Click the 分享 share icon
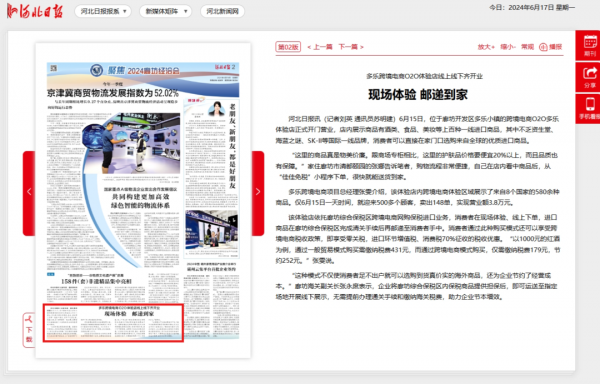600x384 pixels. click(590, 77)
